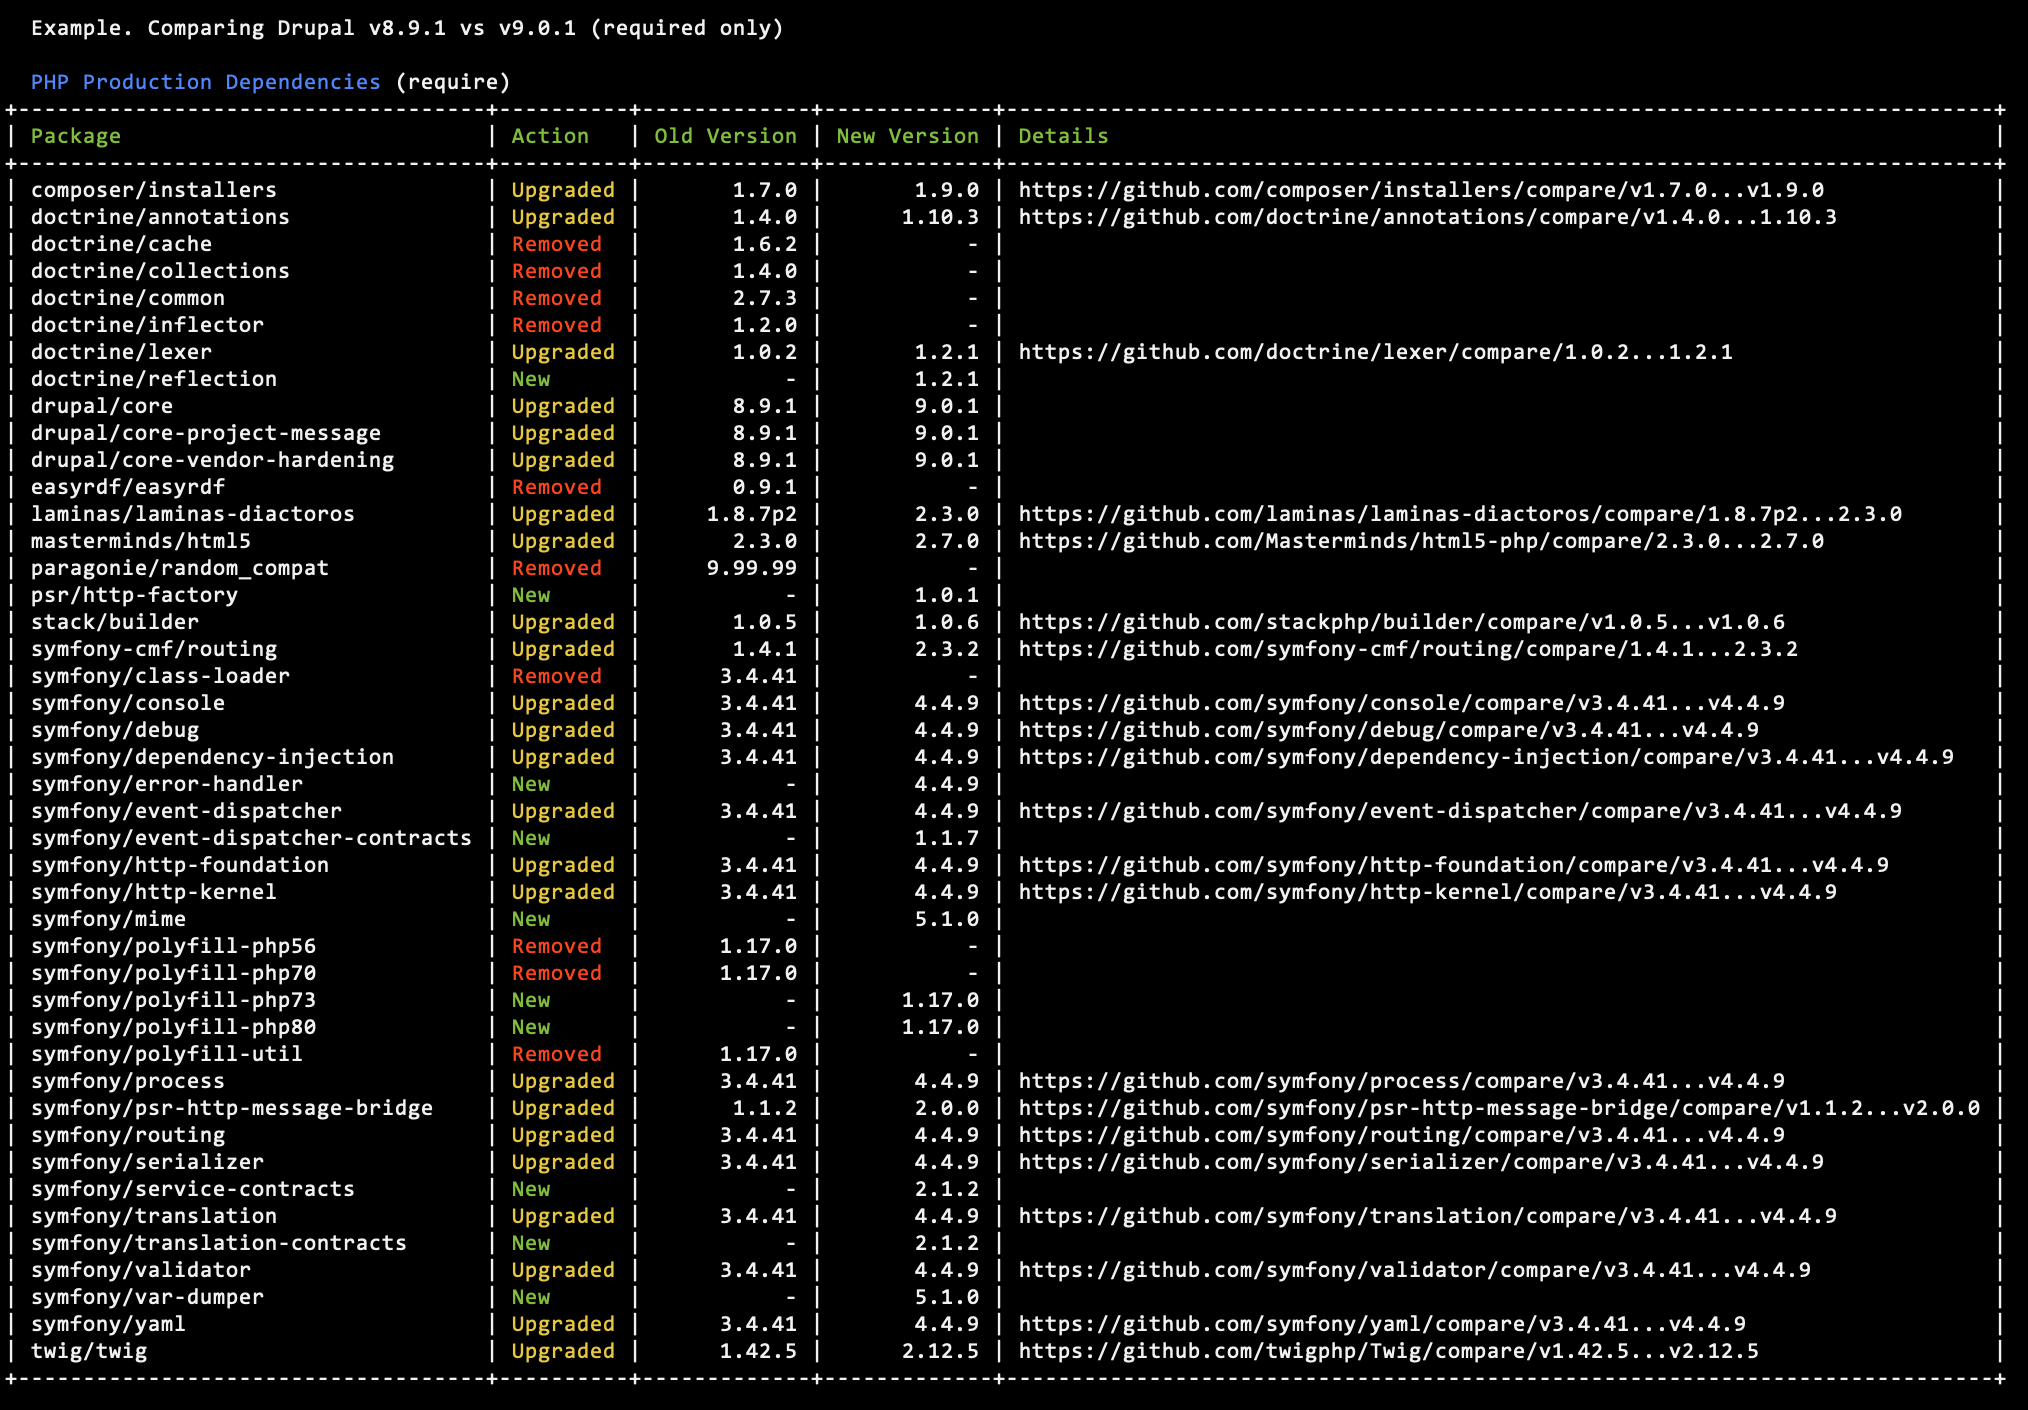The image size is (2028, 1410).
Task: Open the symfony/console compare link
Action: 1401,703
